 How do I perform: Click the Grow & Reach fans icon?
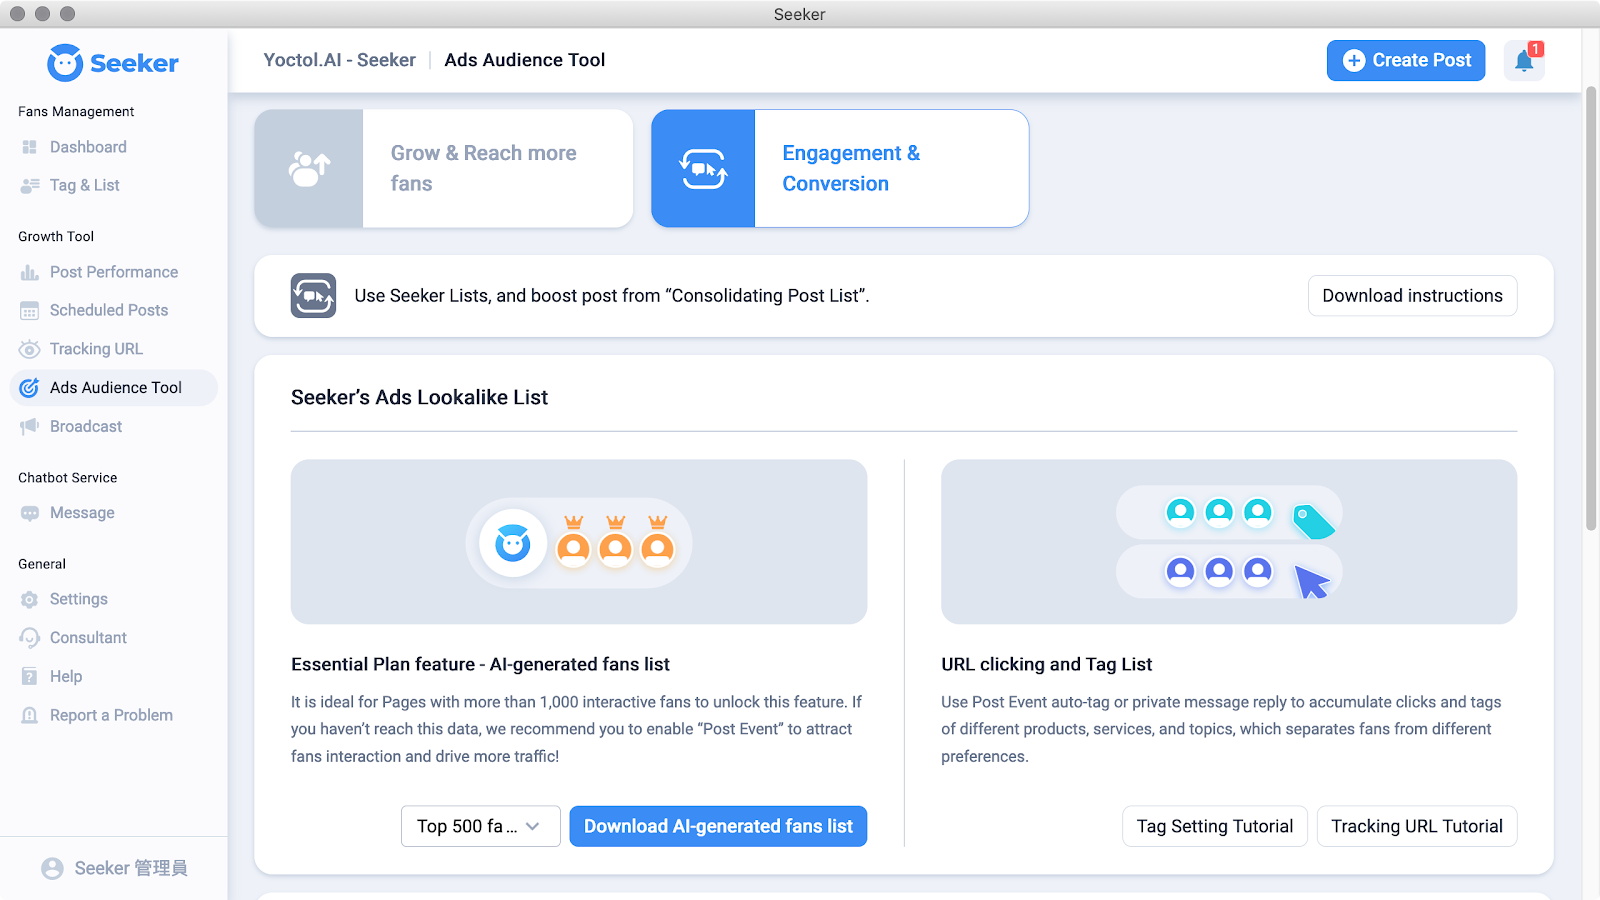(x=309, y=169)
